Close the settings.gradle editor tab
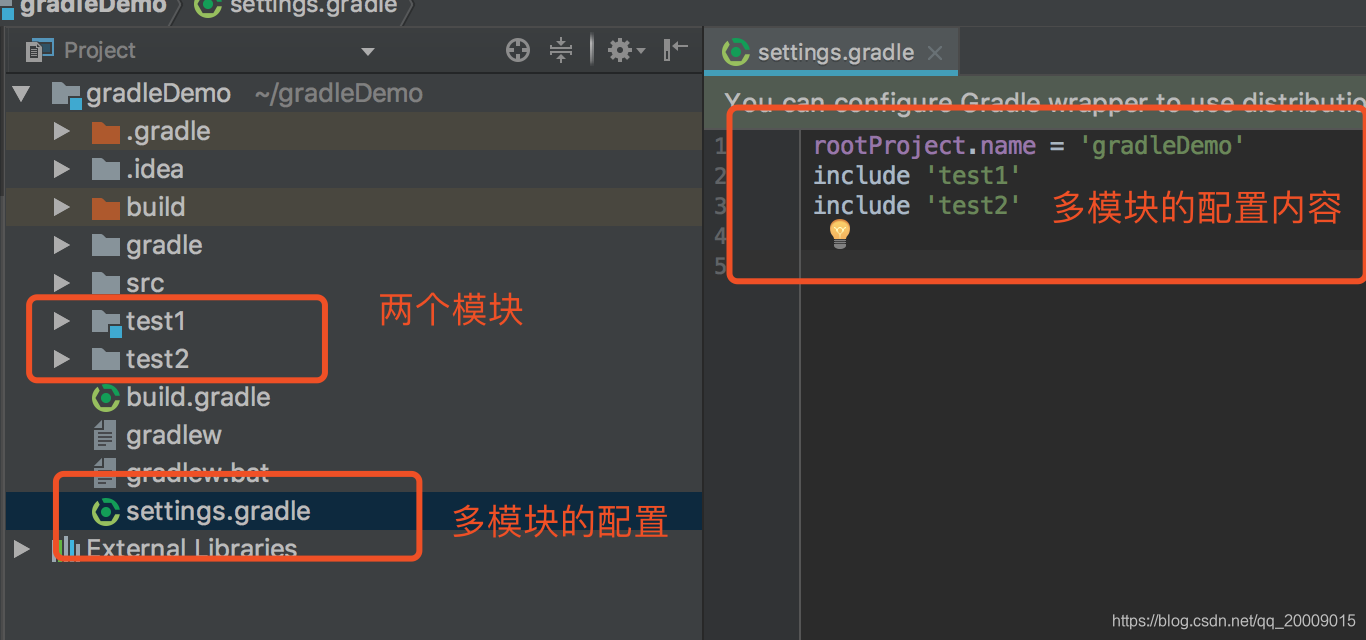This screenshot has height=640, width=1366. [x=935, y=53]
